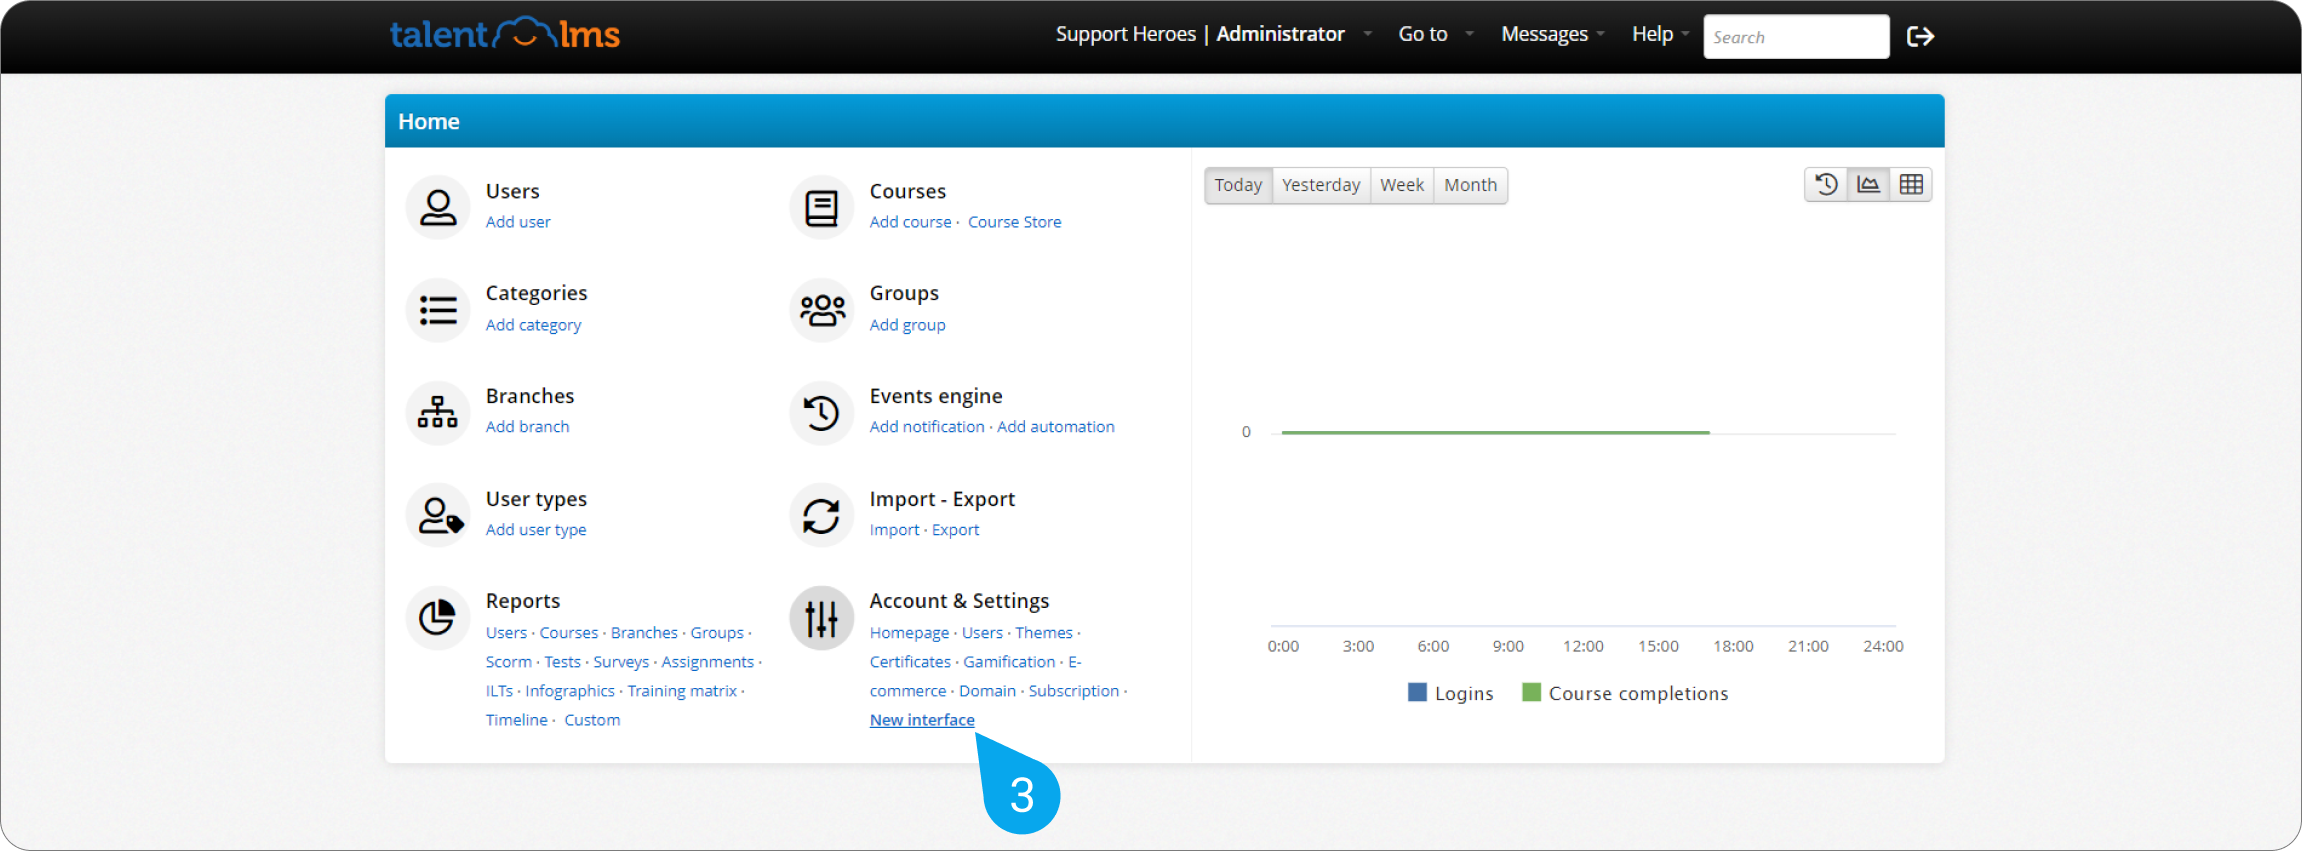Open the Assignments report link
Viewport: 2302px width, 851px height.
tap(707, 662)
